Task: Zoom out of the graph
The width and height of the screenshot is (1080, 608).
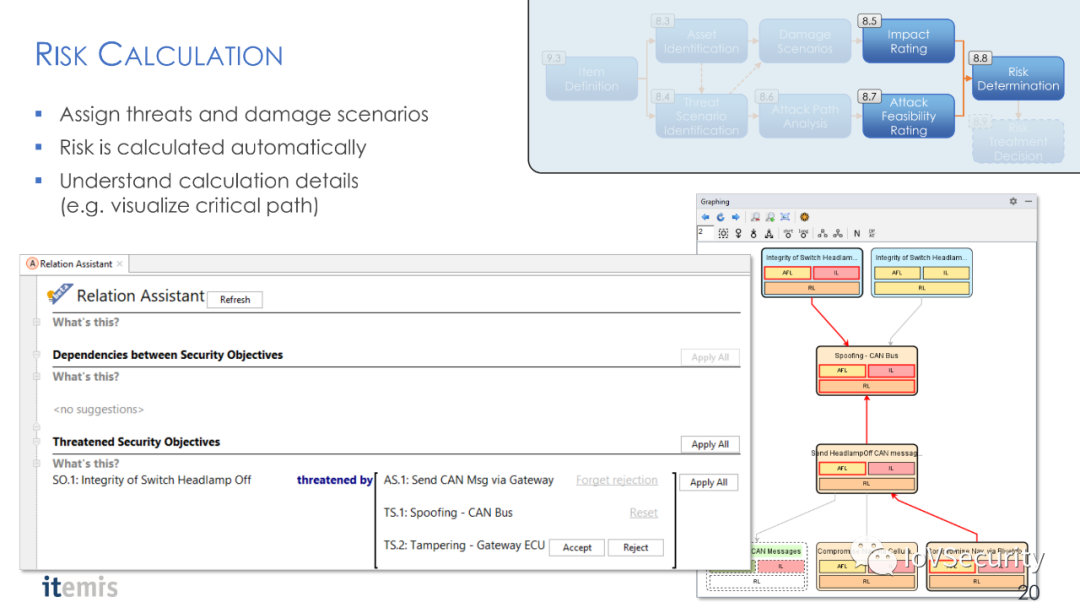Action: (756, 217)
